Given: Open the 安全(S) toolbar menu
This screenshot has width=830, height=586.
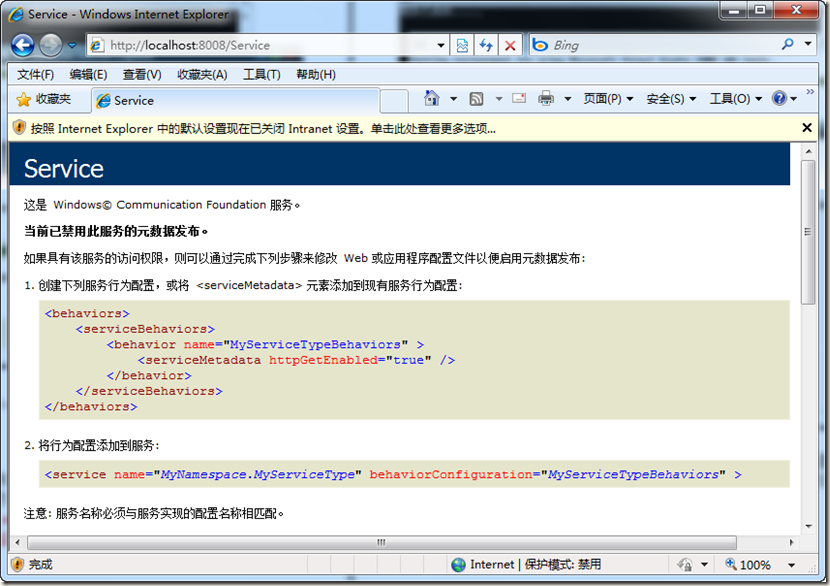Looking at the screenshot, I should (671, 99).
